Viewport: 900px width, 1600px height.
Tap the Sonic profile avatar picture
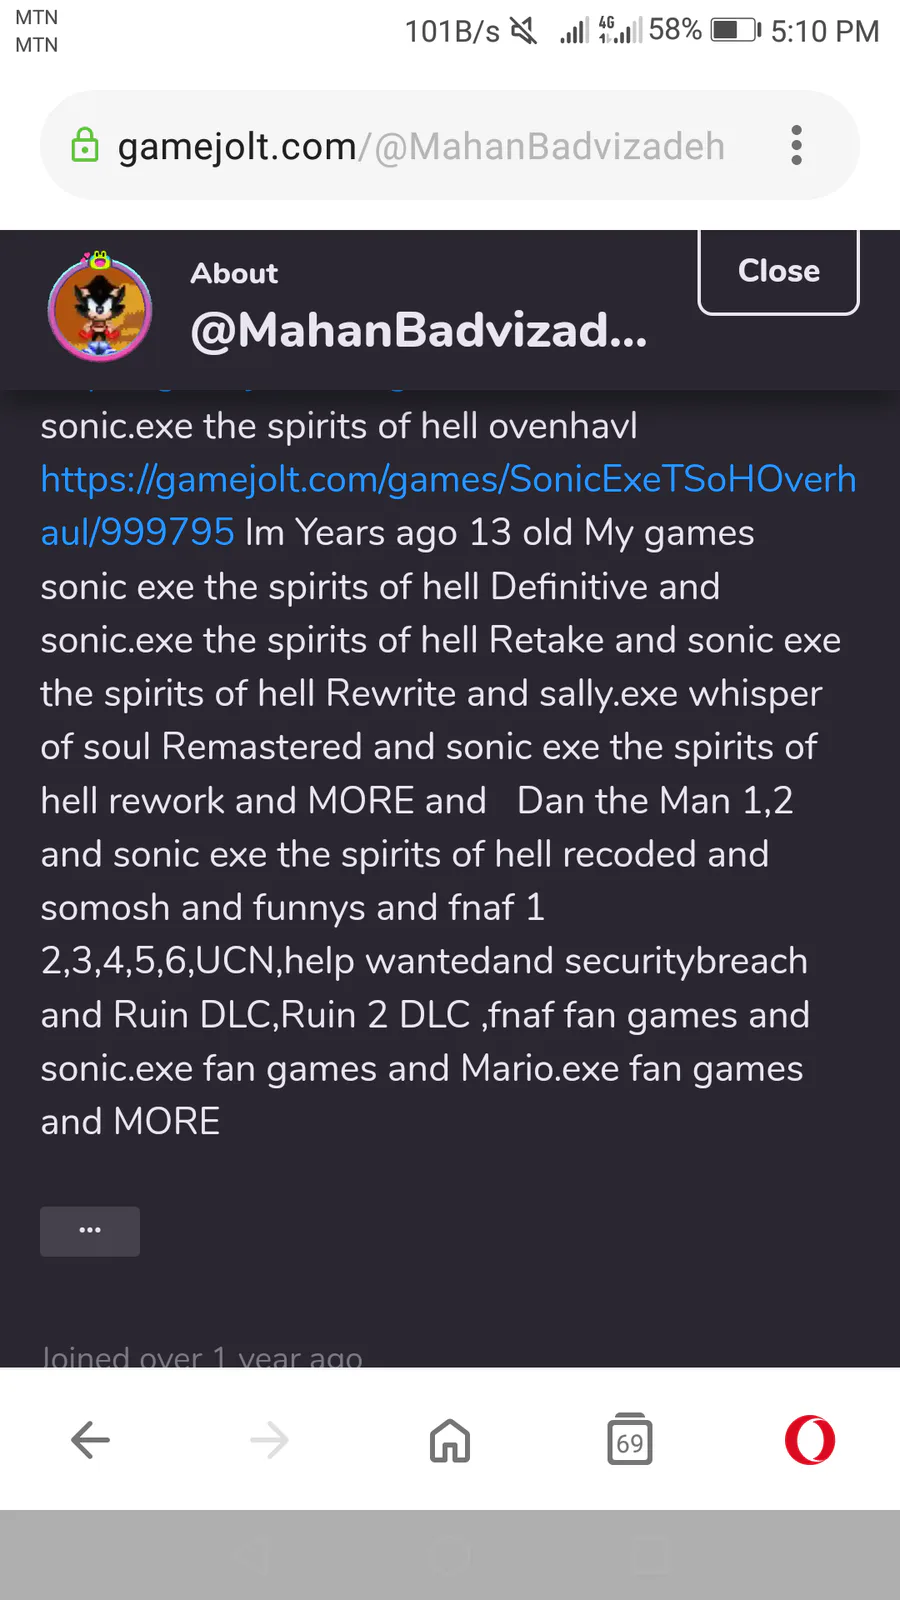pyautogui.click(x=100, y=308)
